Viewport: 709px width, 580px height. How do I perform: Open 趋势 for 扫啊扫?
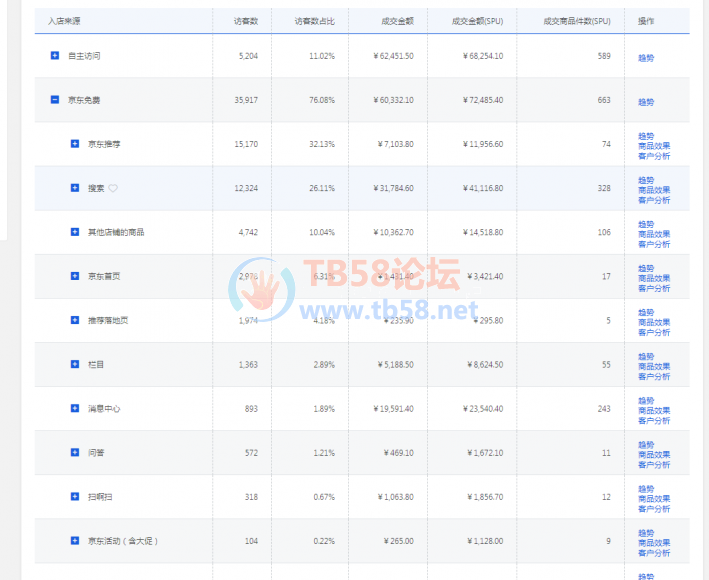click(x=646, y=489)
